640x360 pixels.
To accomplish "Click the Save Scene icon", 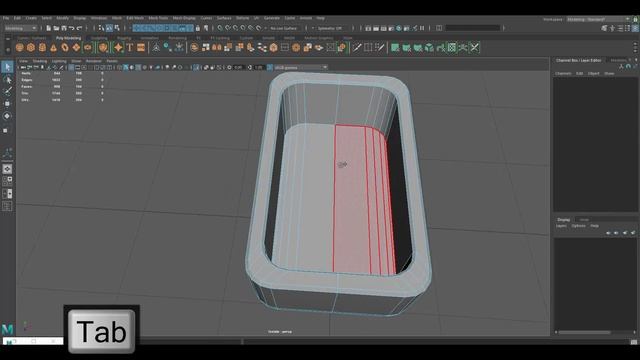I will [x=64, y=28].
